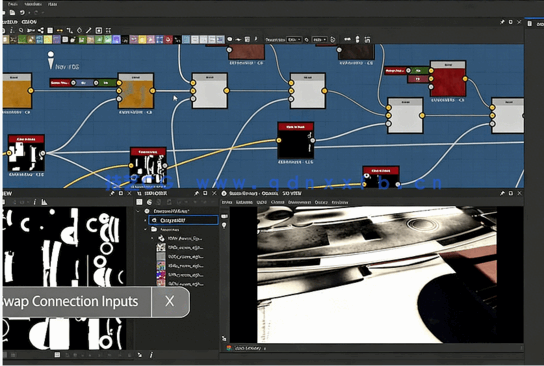Open the Environment menu in the 3D view

click(x=299, y=202)
